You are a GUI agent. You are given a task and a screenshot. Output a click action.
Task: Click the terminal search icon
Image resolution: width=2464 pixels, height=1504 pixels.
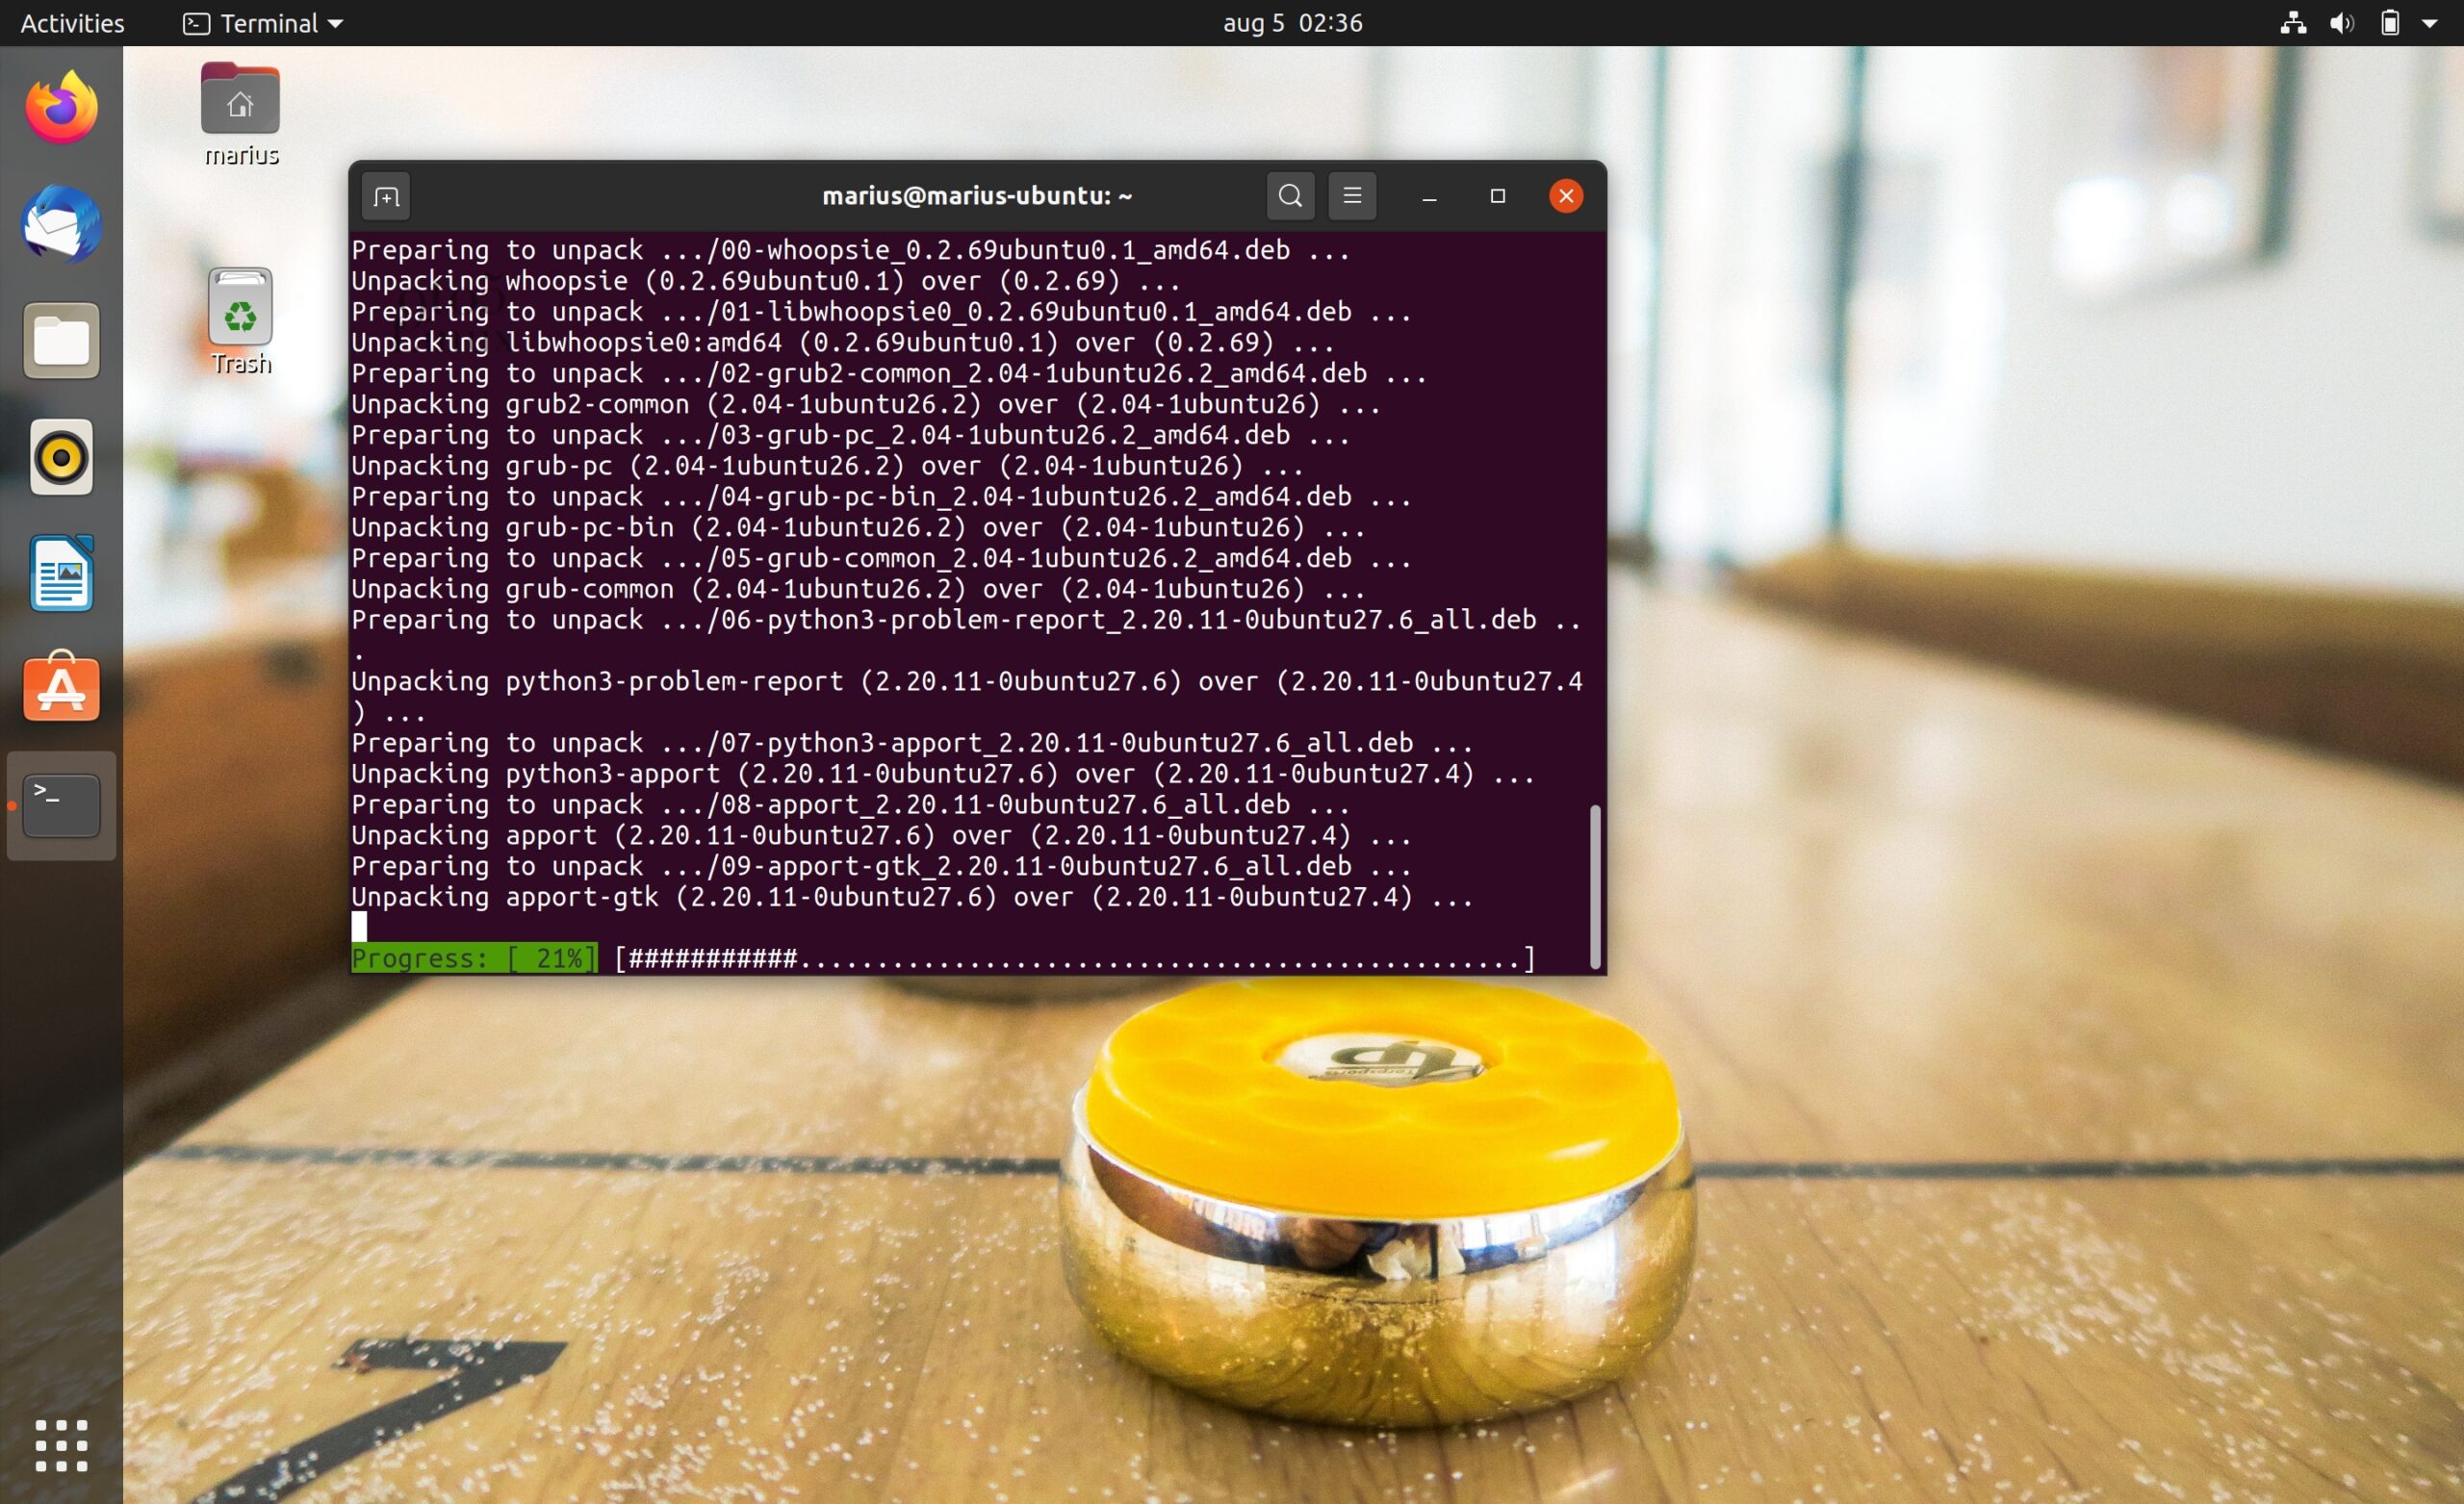1290,196
